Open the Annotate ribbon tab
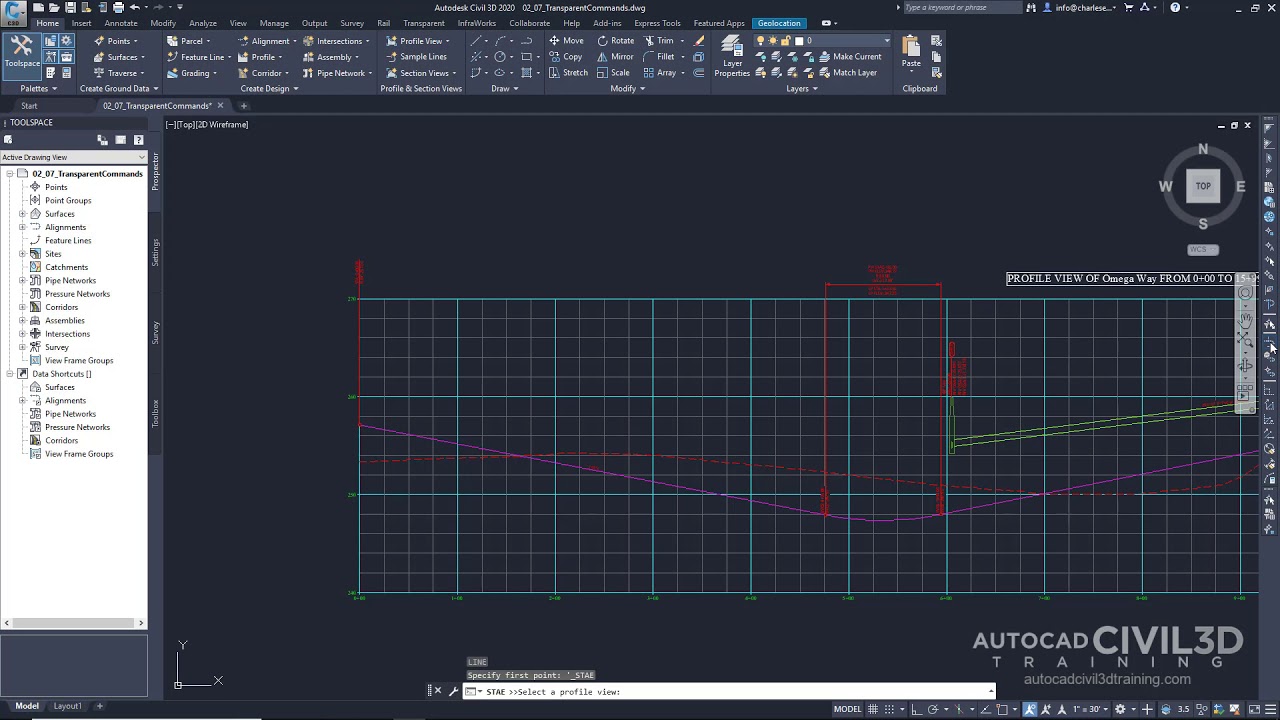 tap(121, 23)
